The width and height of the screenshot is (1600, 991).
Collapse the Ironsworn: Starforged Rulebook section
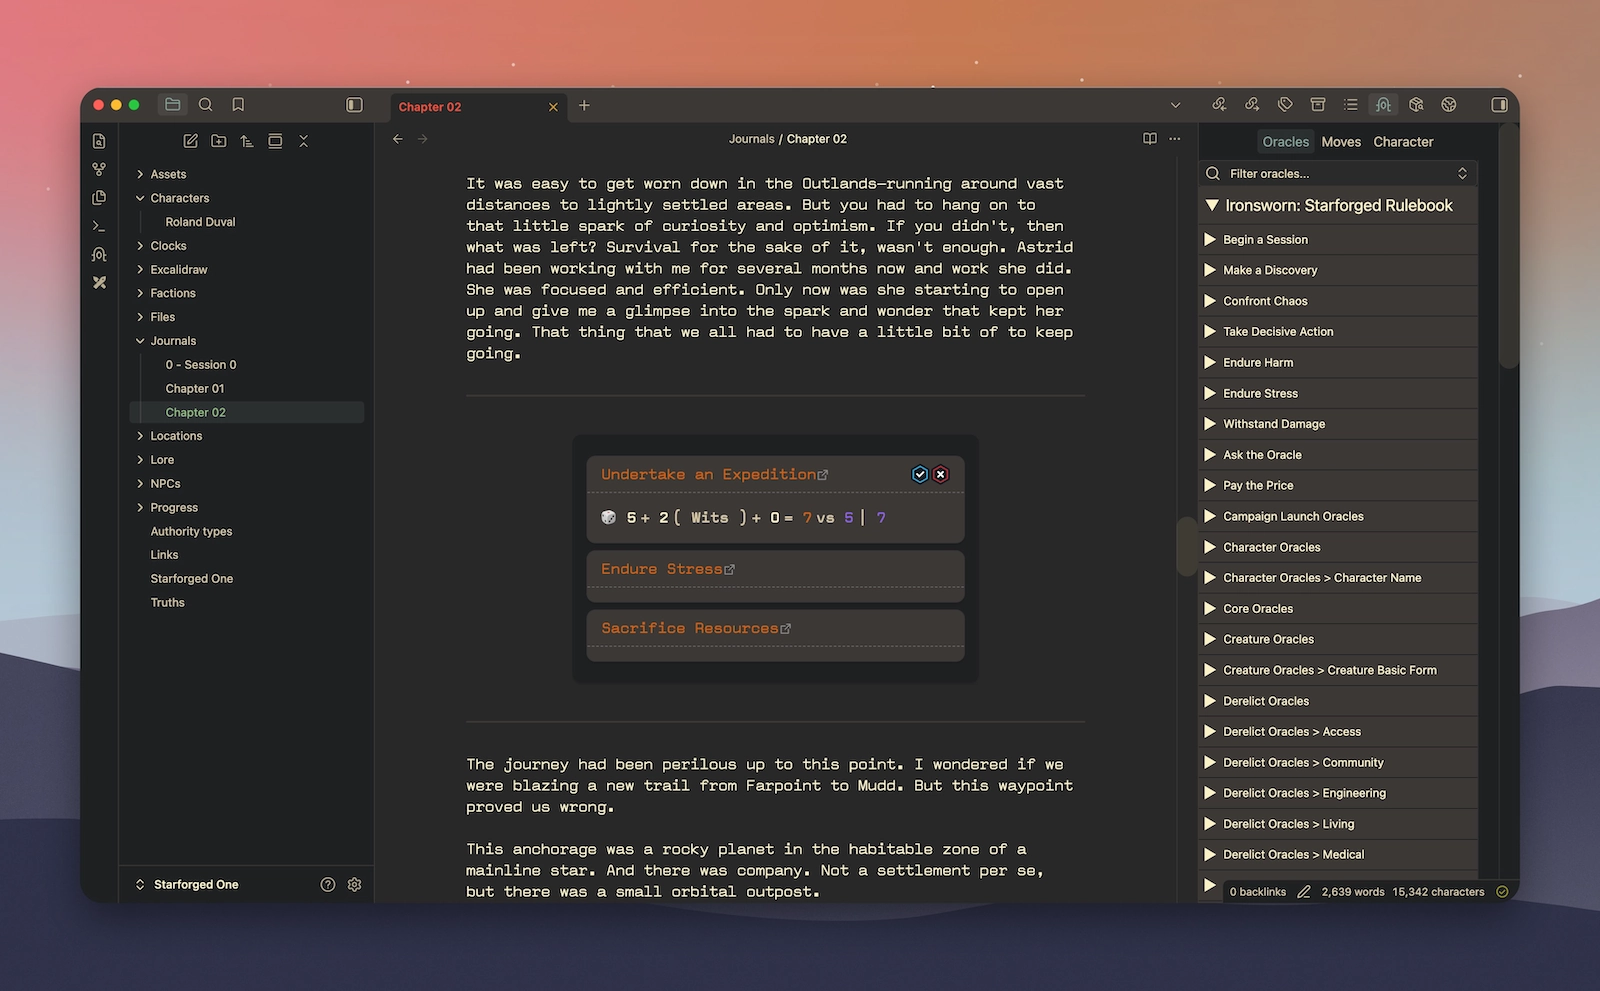click(x=1211, y=205)
